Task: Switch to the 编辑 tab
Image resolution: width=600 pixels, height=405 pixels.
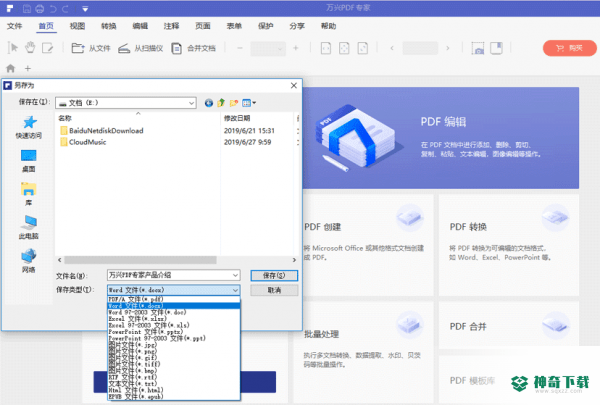Action: pos(140,26)
